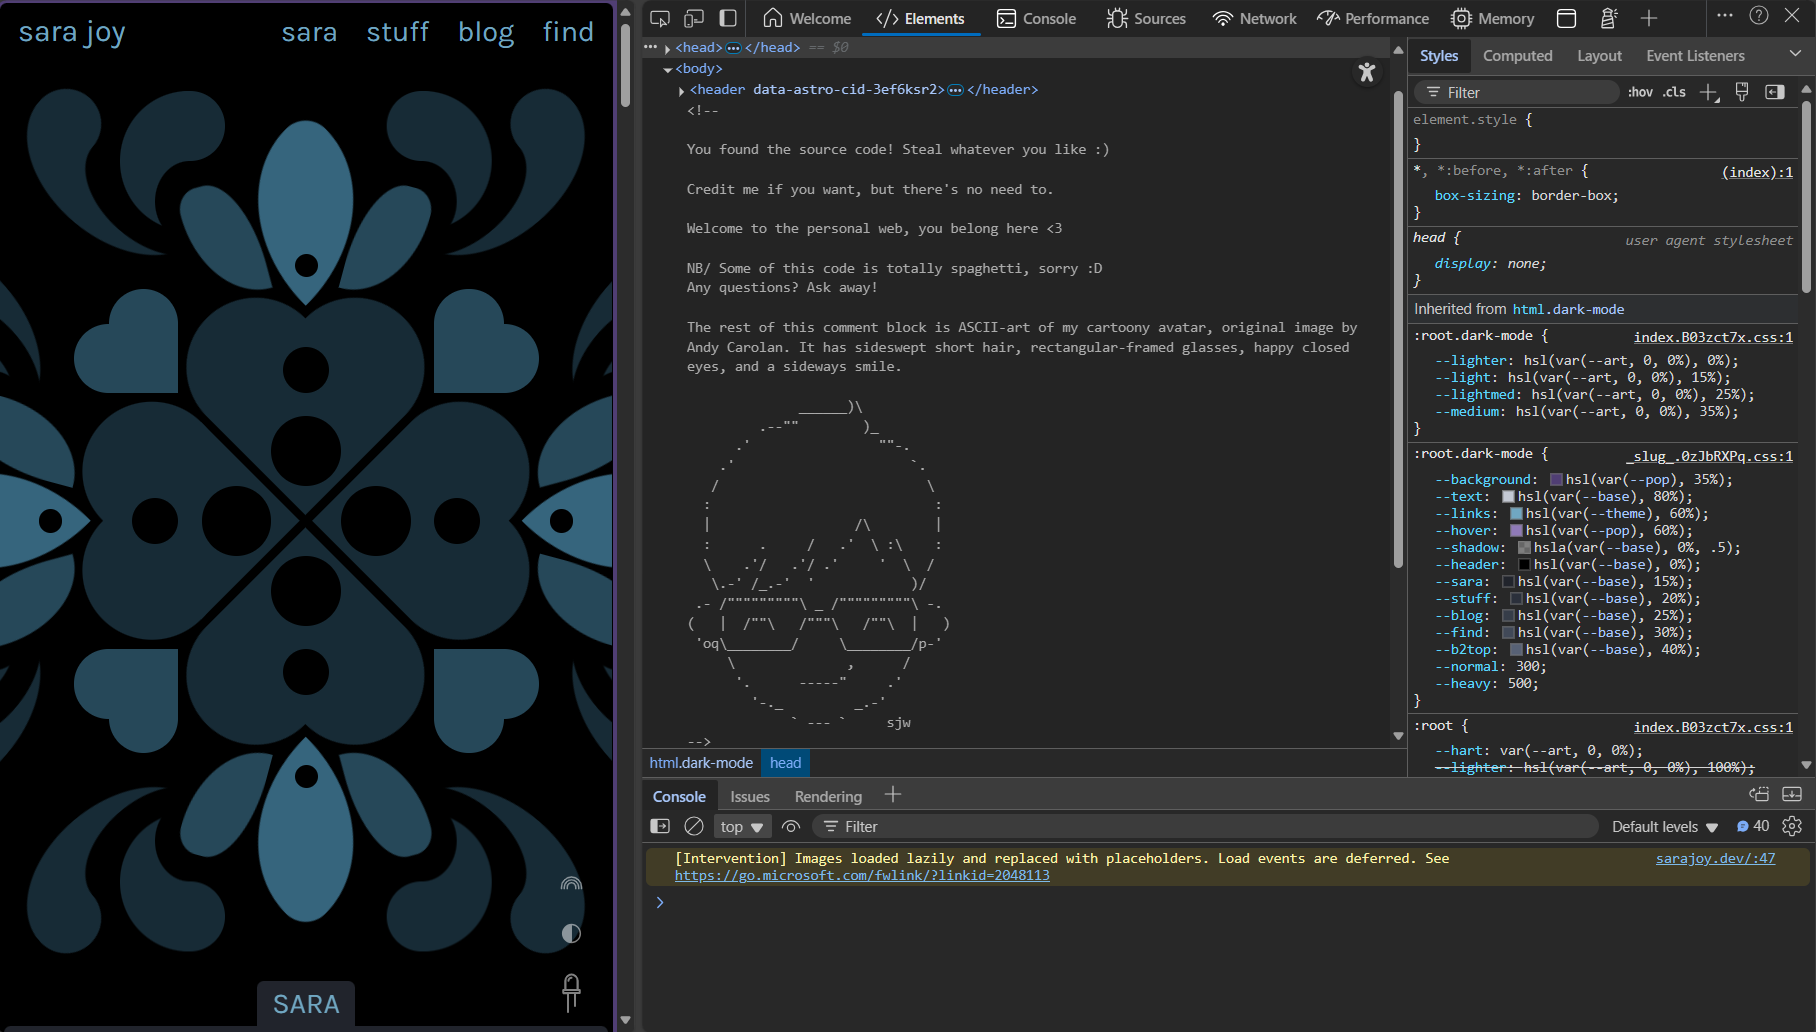Open the Lighthouse-style audits icon
This screenshot has height=1032, width=1816.
pyautogui.click(x=1608, y=18)
